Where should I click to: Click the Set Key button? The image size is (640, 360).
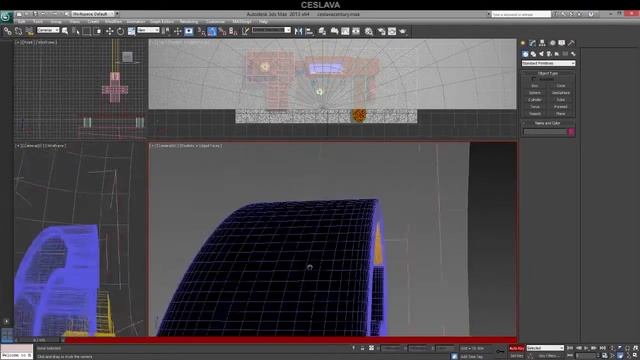pos(516,356)
